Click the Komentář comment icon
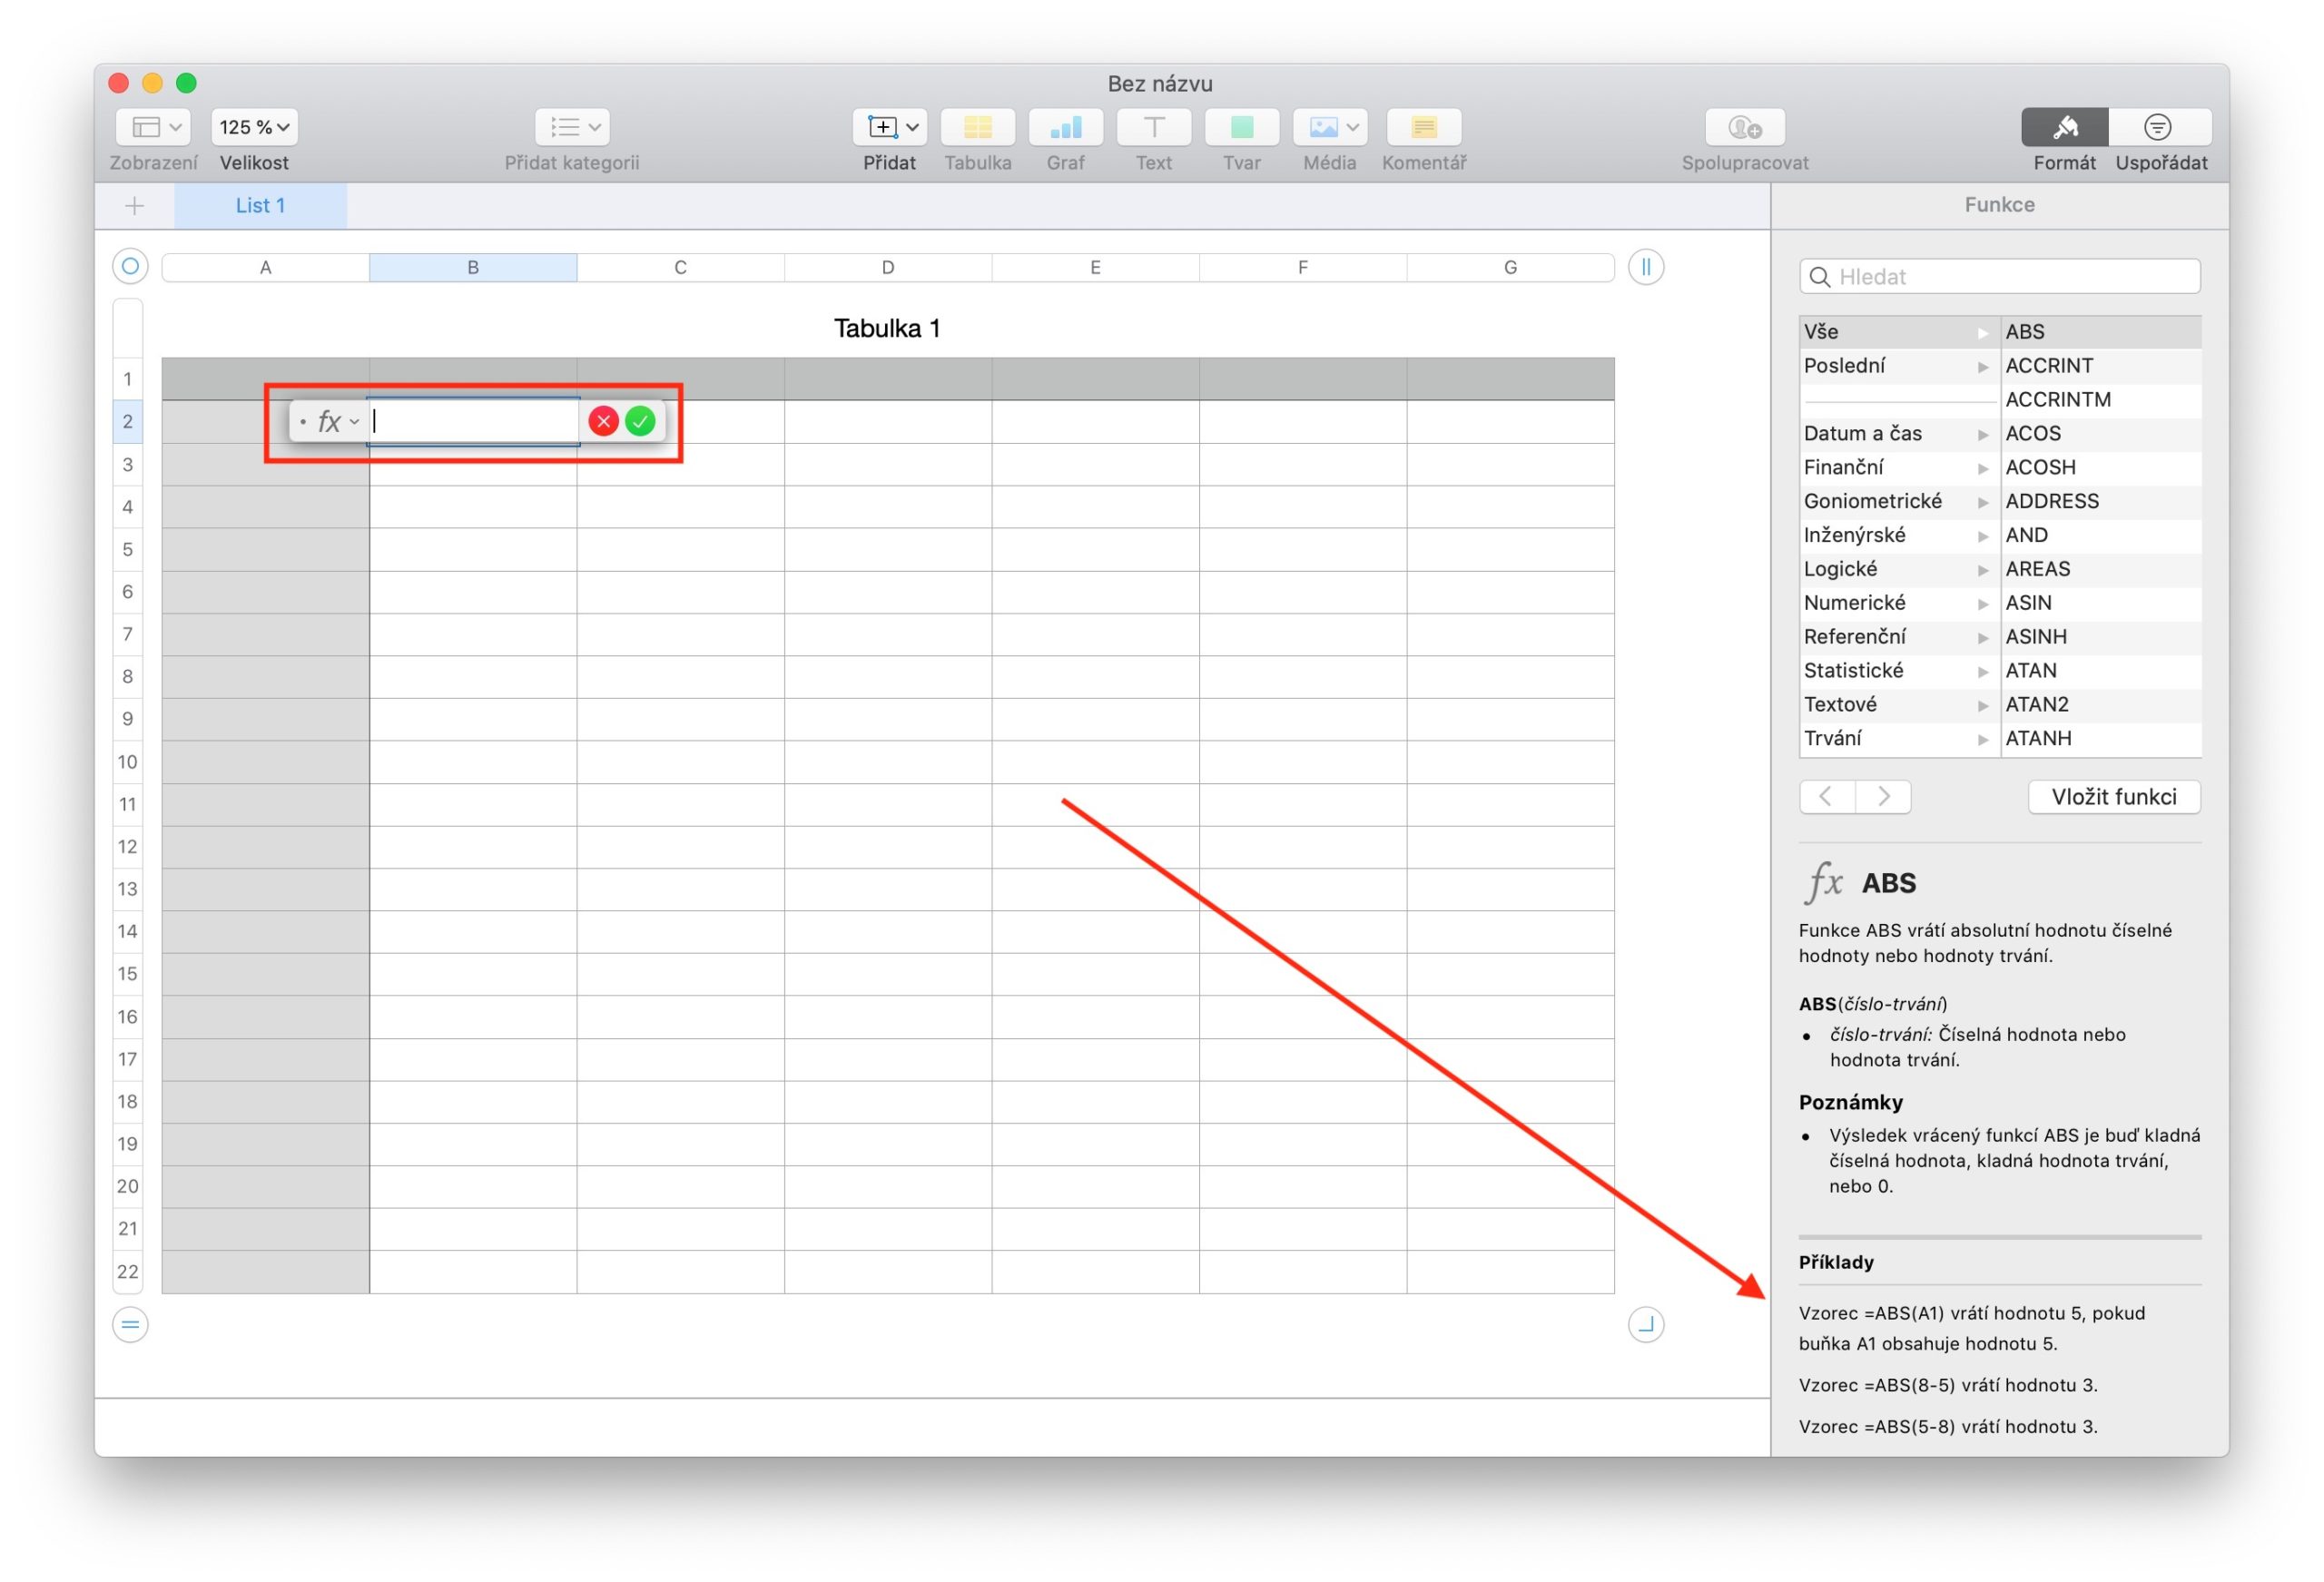The height and width of the screenshot is (1582, 2324). pos(1424,127)
